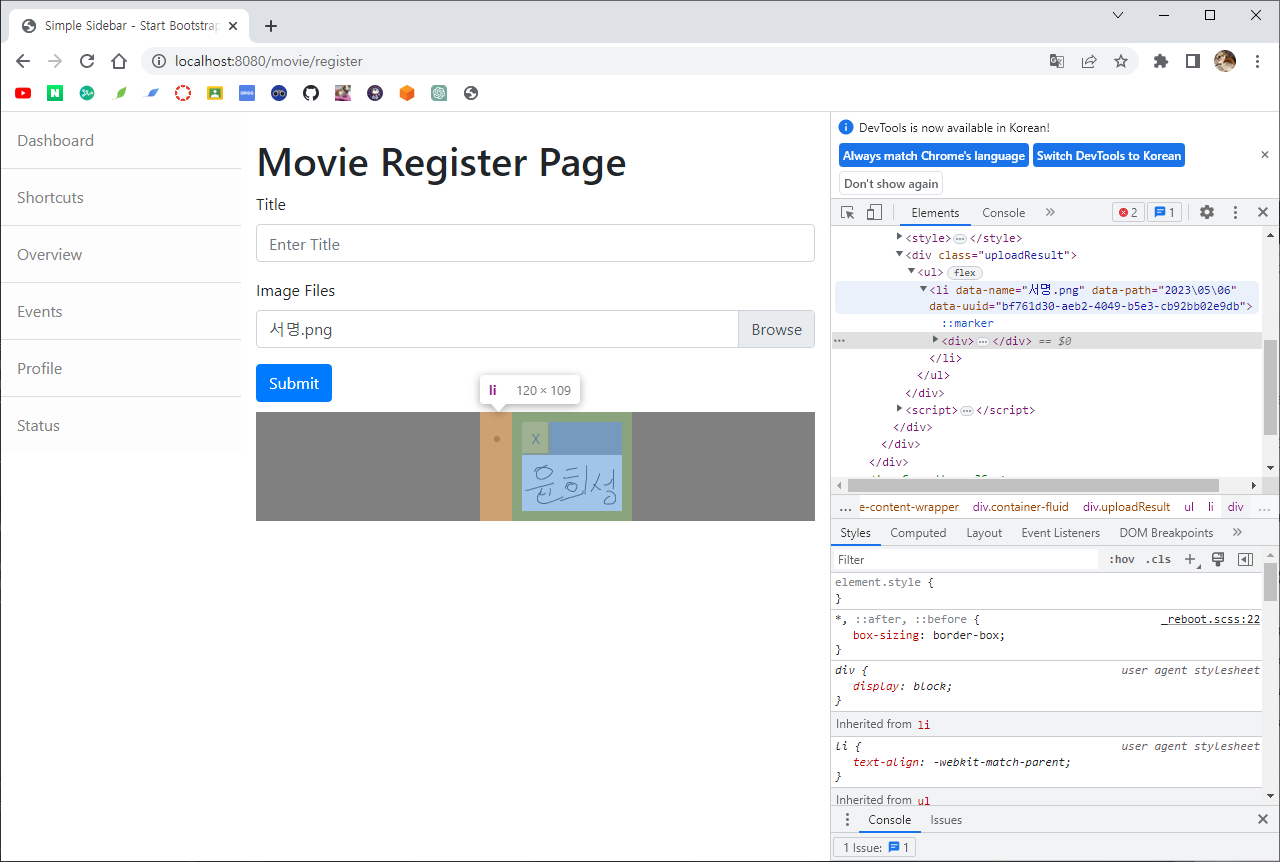Click Don't show again
The width and height of the screenshot is (1280, 862).
pyautogui.click(x=891, y=184)
